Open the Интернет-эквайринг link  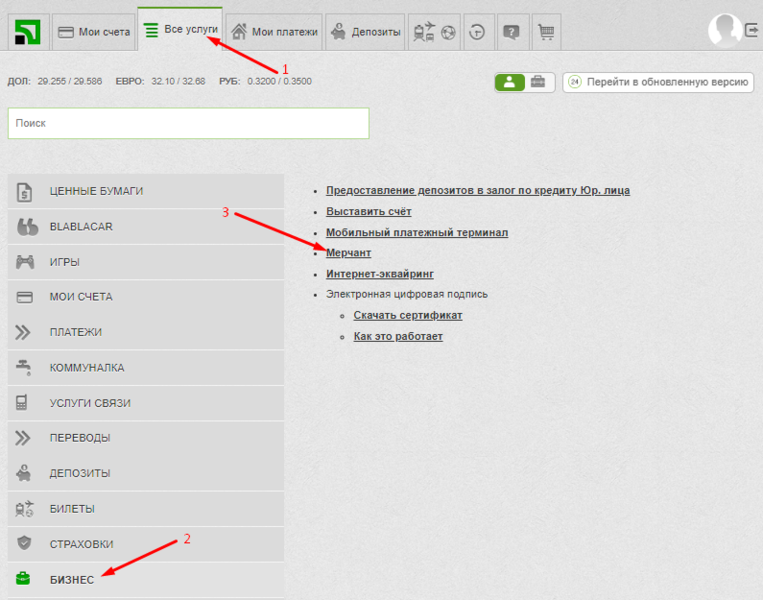(x=379, y=274)
